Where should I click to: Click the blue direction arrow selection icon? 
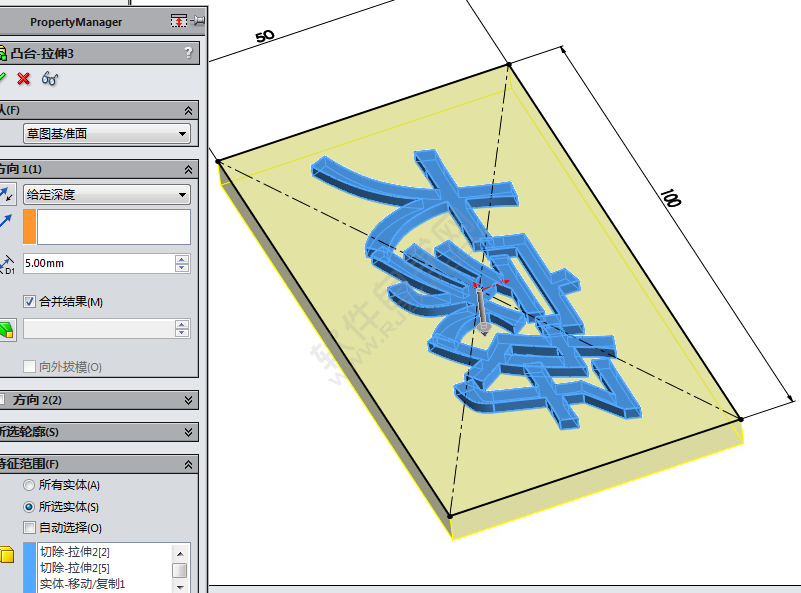click(x=6, y=220)
